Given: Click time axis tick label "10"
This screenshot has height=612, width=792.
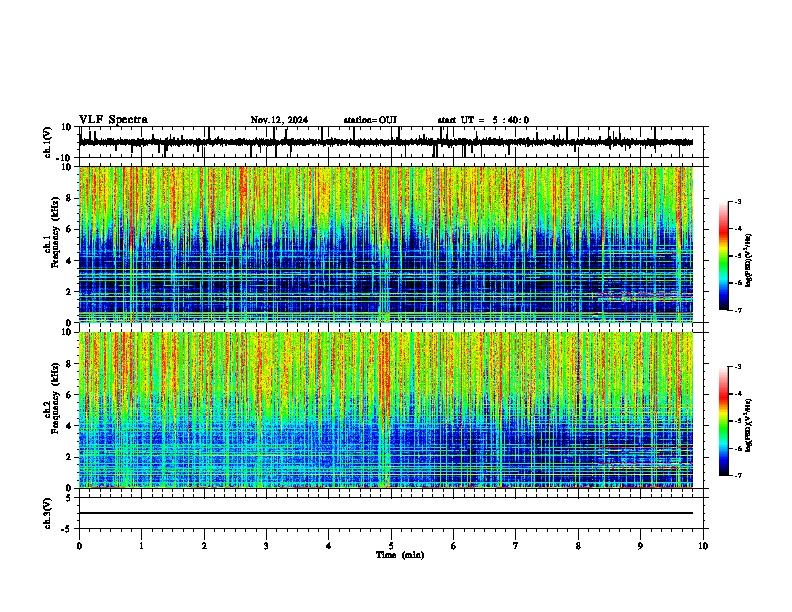Looking at the screenshot, I should click(703, 546).
